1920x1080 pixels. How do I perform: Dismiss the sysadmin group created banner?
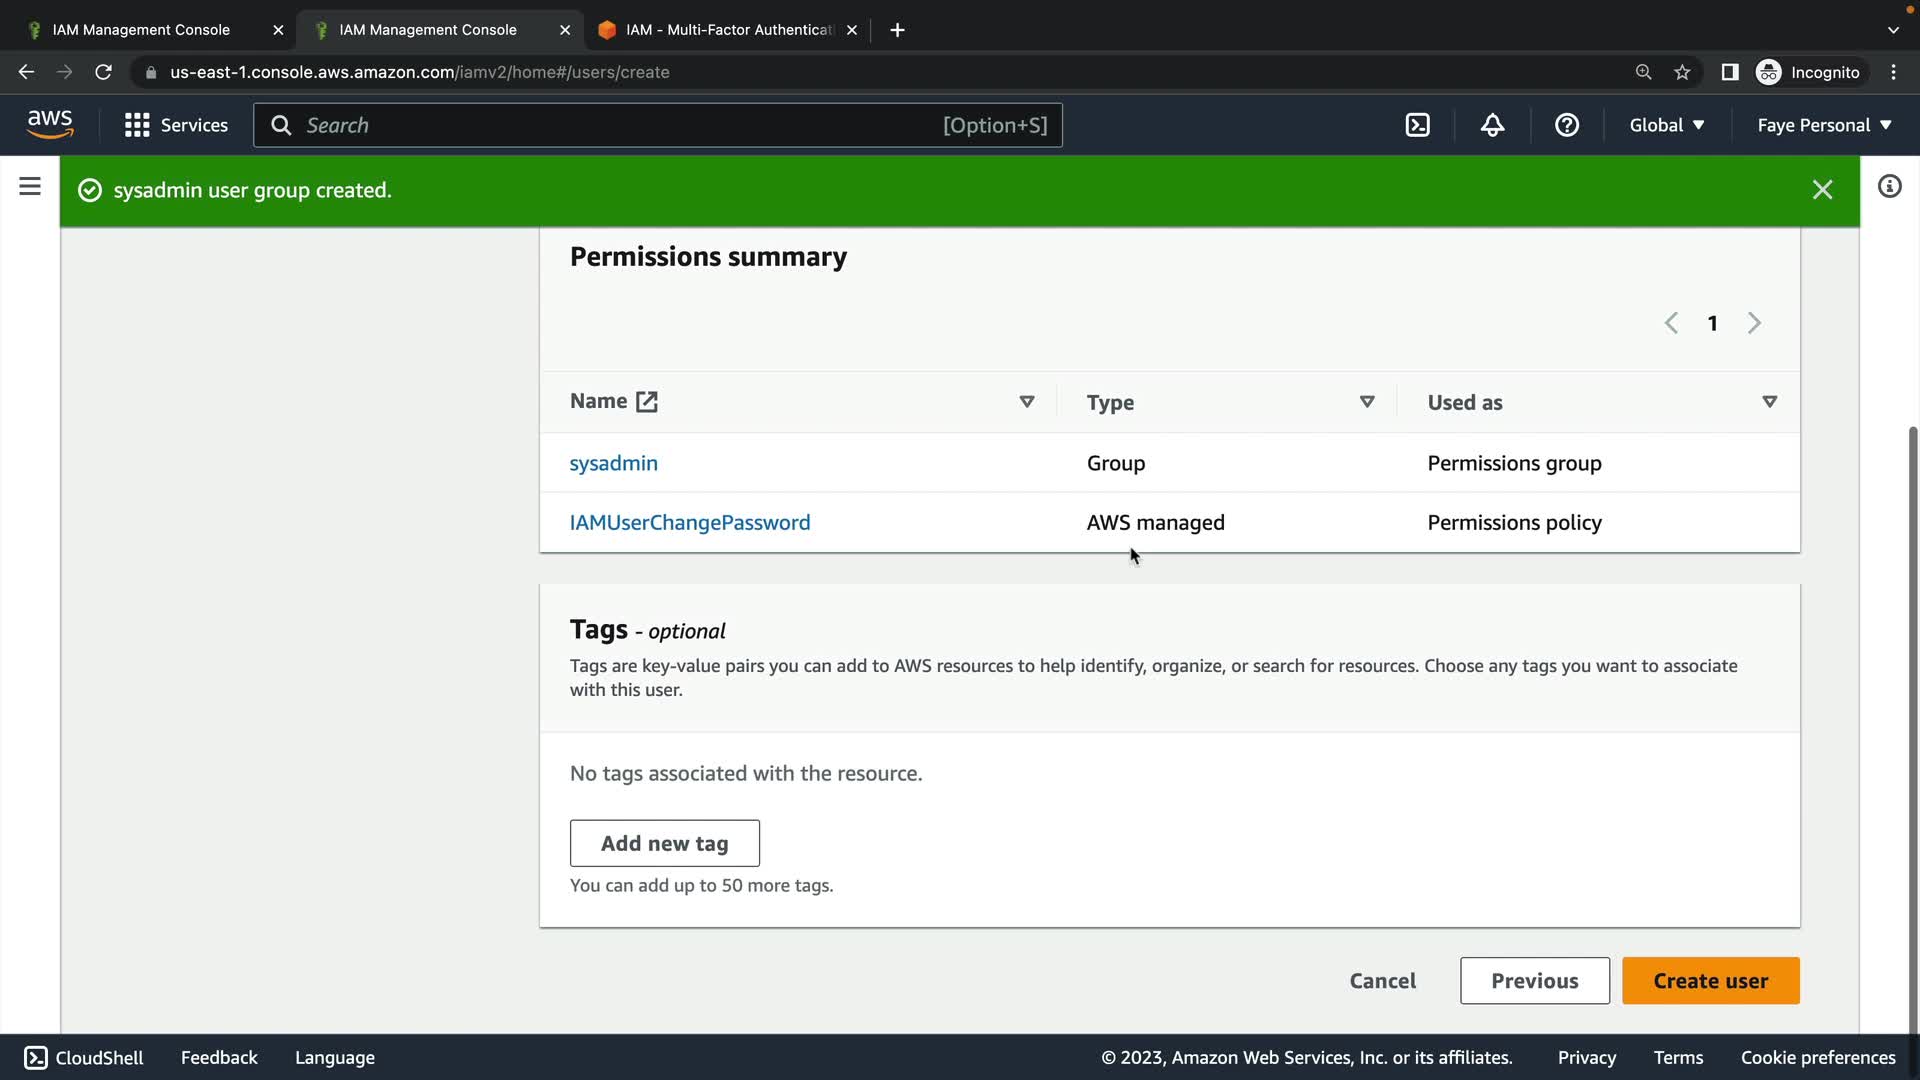[1822, 190]
